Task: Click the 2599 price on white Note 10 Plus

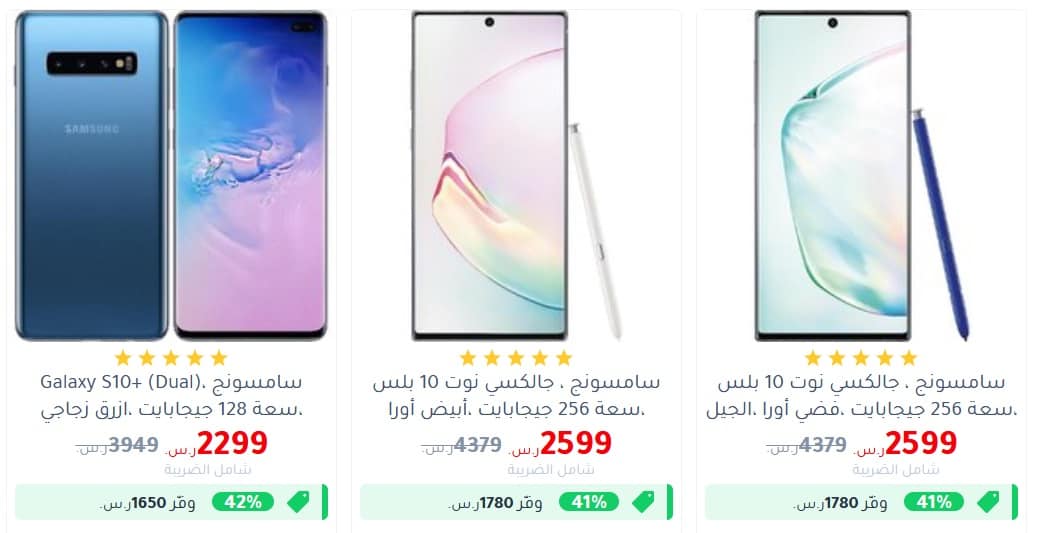Action: click(576, 443)
